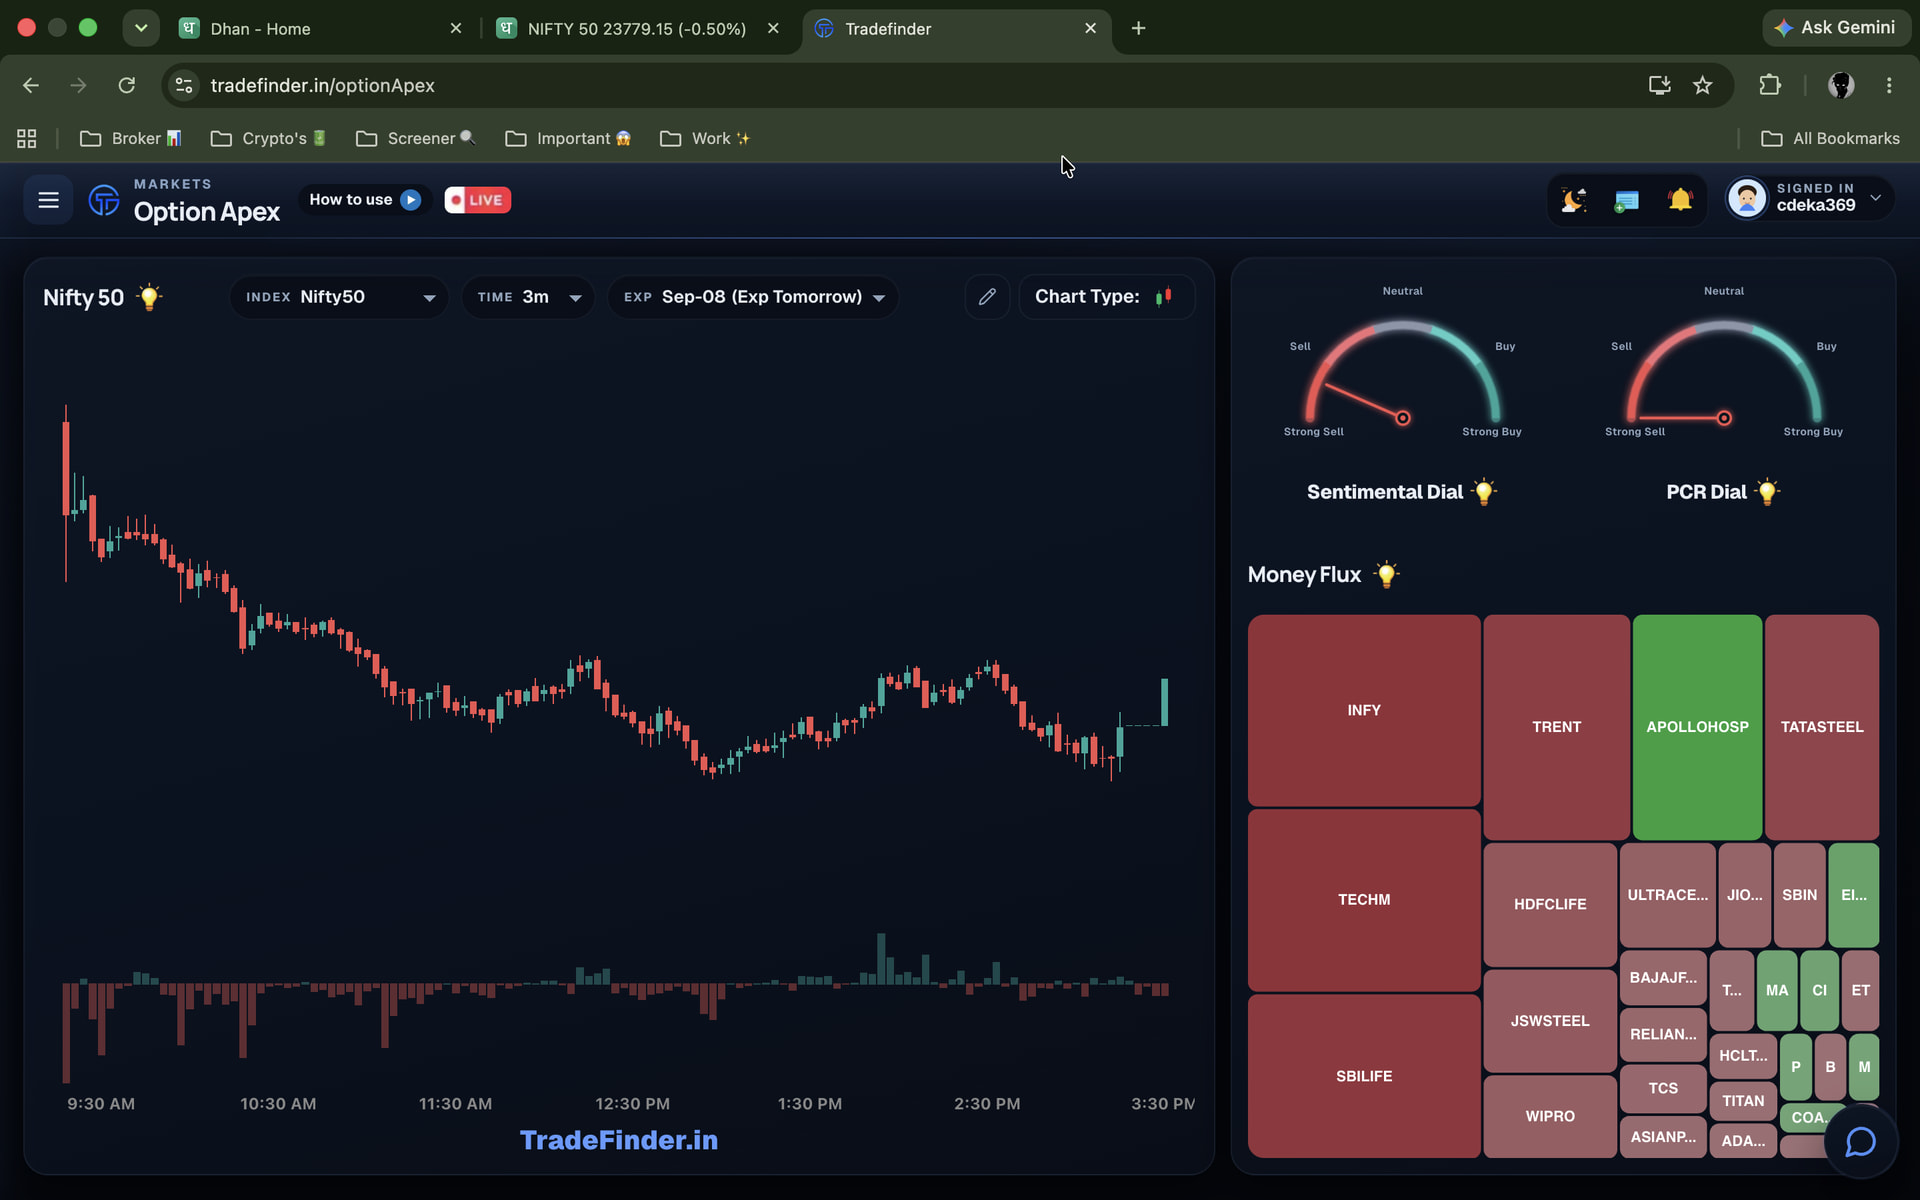This screenshot has width=1920, height=1200.
Task: Open the expiry Sep-08 dropdown
Action: (x=753, y=297)
